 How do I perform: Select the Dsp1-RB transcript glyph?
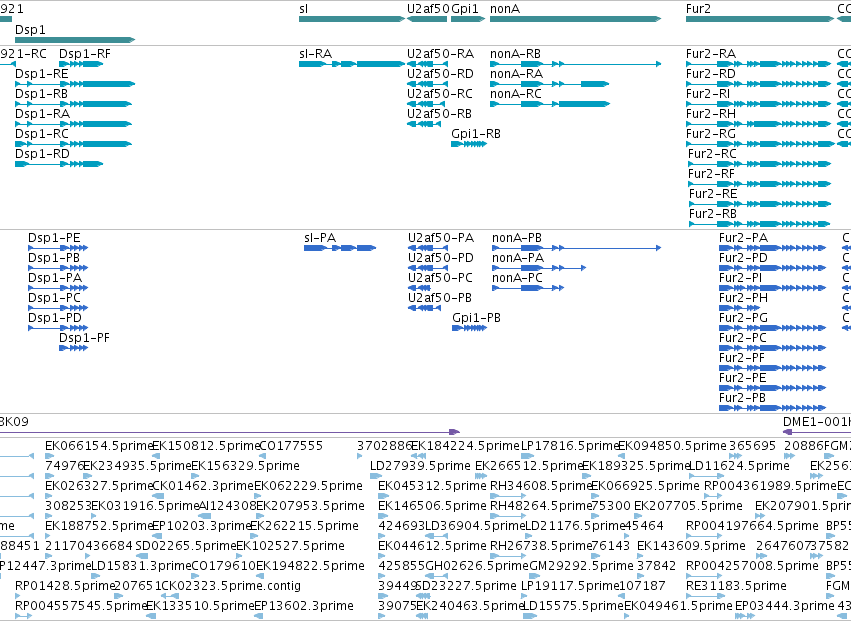tap(73, 104)
